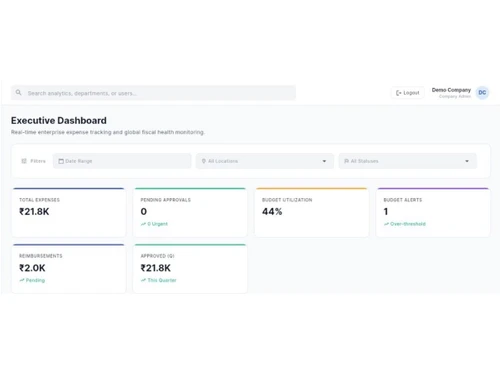Click the Filters label
The height and width of the screenshot is (375, 500).
[38, 161]
